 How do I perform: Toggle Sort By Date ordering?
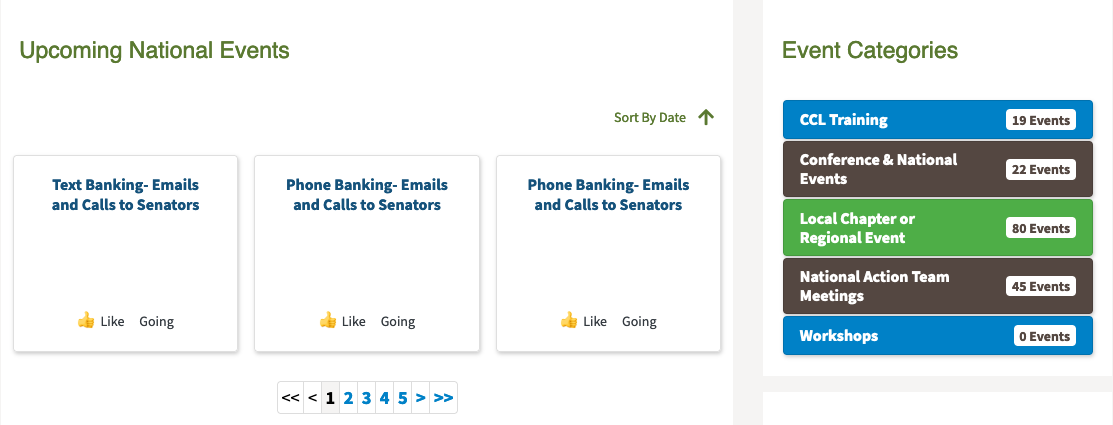pos(649,118)
